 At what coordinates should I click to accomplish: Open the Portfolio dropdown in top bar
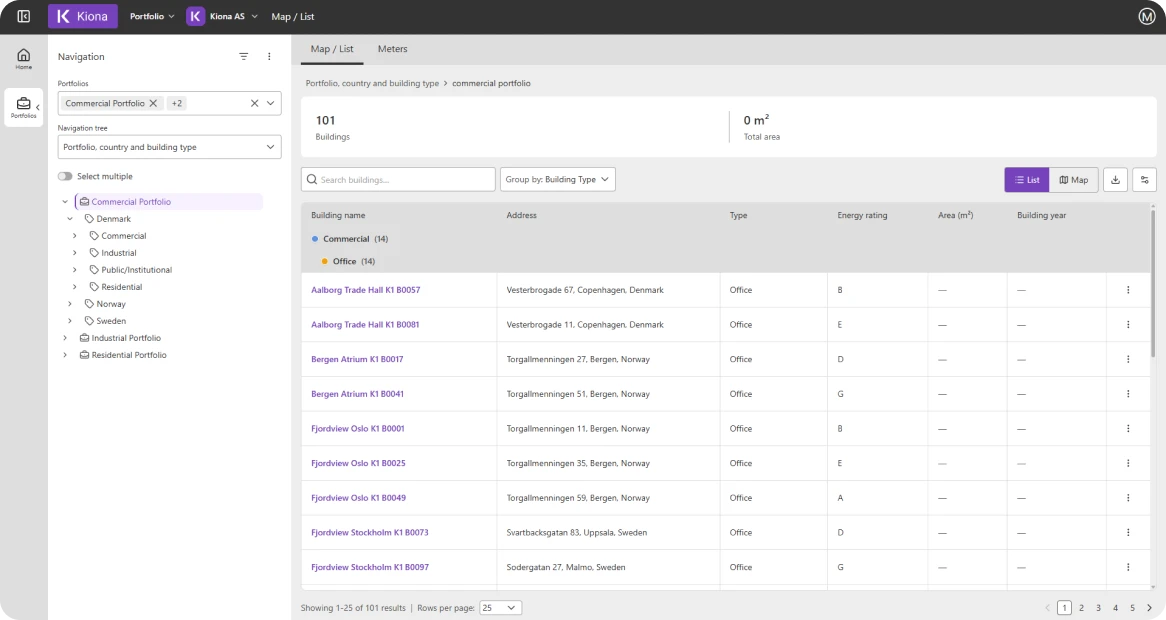[152, 16]
